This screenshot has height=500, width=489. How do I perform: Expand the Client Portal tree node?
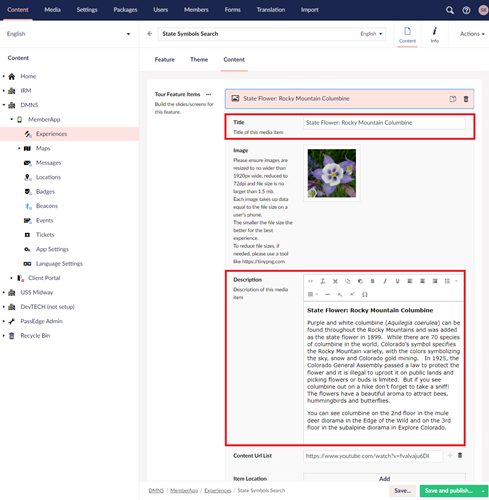[x=11, y=278]
